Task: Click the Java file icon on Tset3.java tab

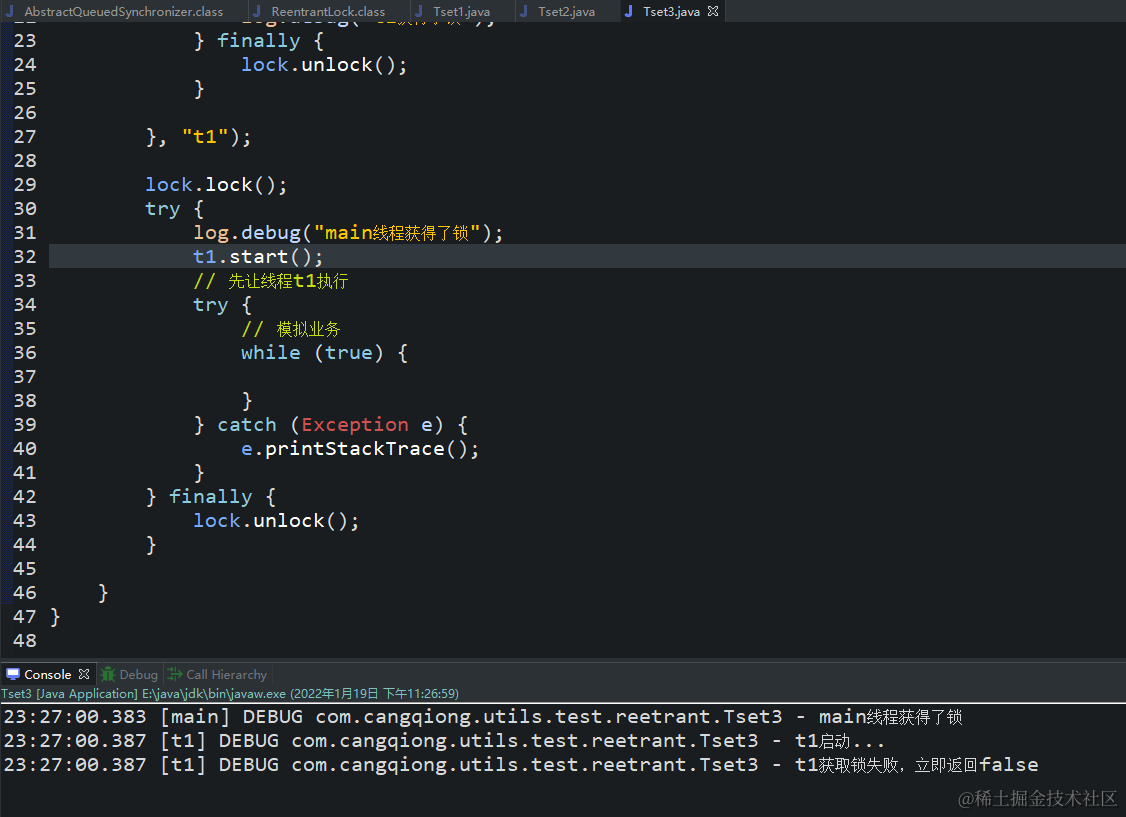Action: 628,11
